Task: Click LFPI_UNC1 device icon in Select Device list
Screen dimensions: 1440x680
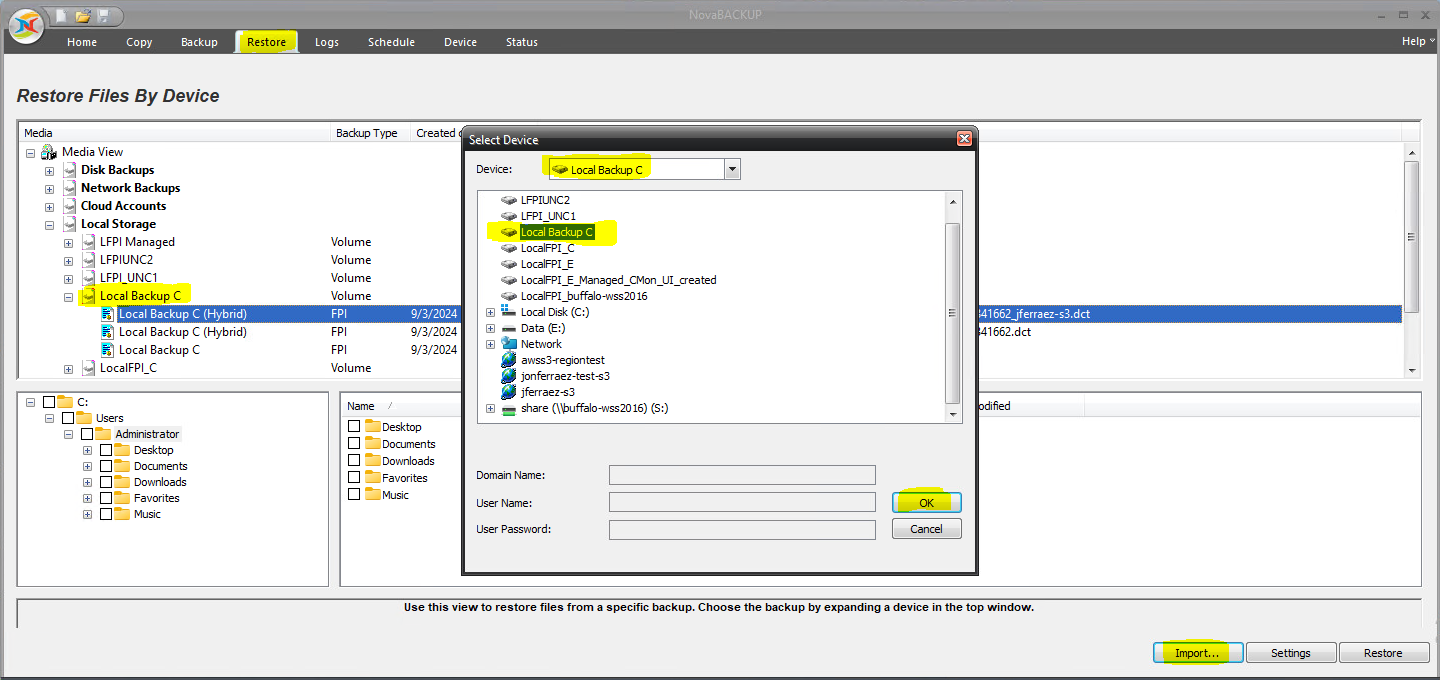Action: [x=509, y=216]
